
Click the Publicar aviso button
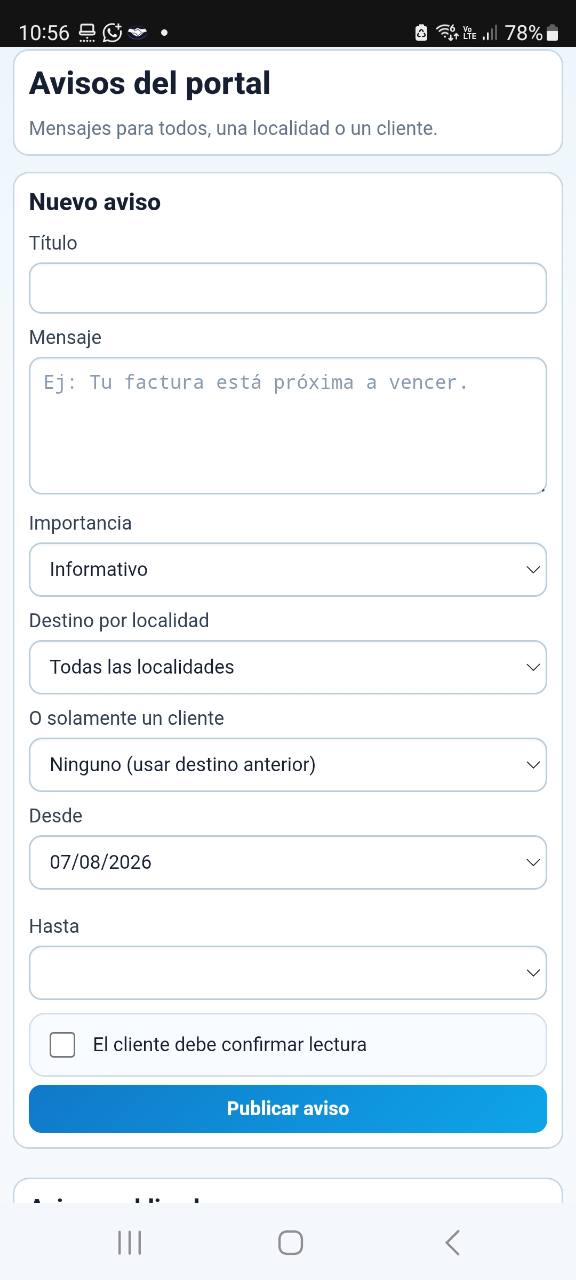[288, 1108]
